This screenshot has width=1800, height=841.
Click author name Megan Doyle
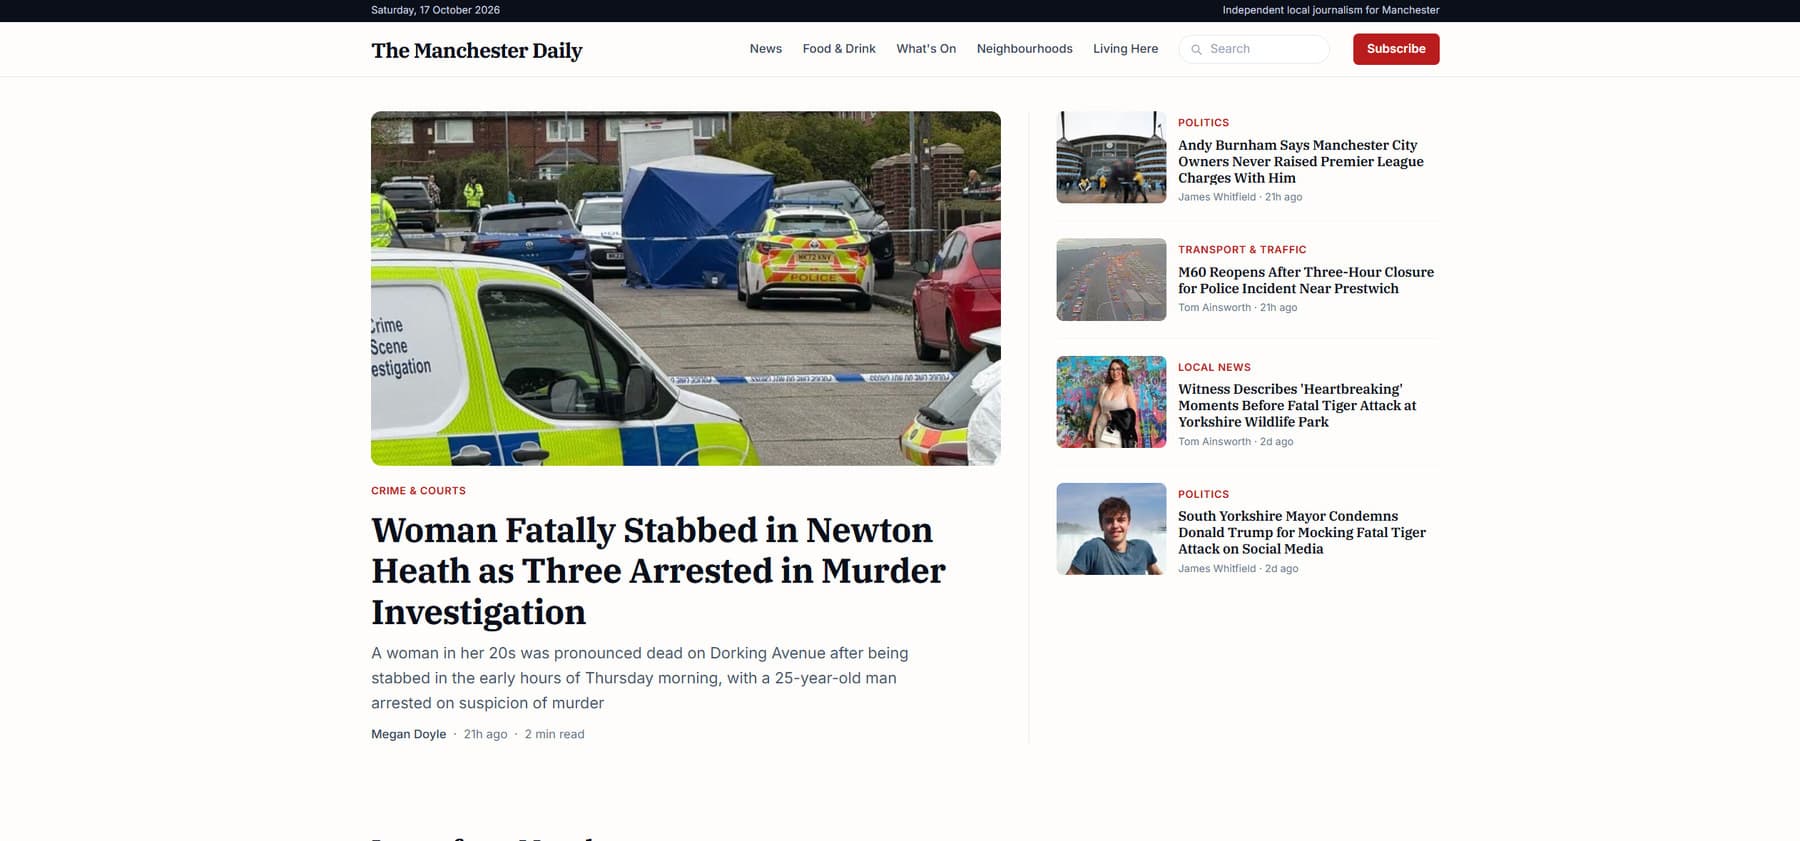point(409,734)
